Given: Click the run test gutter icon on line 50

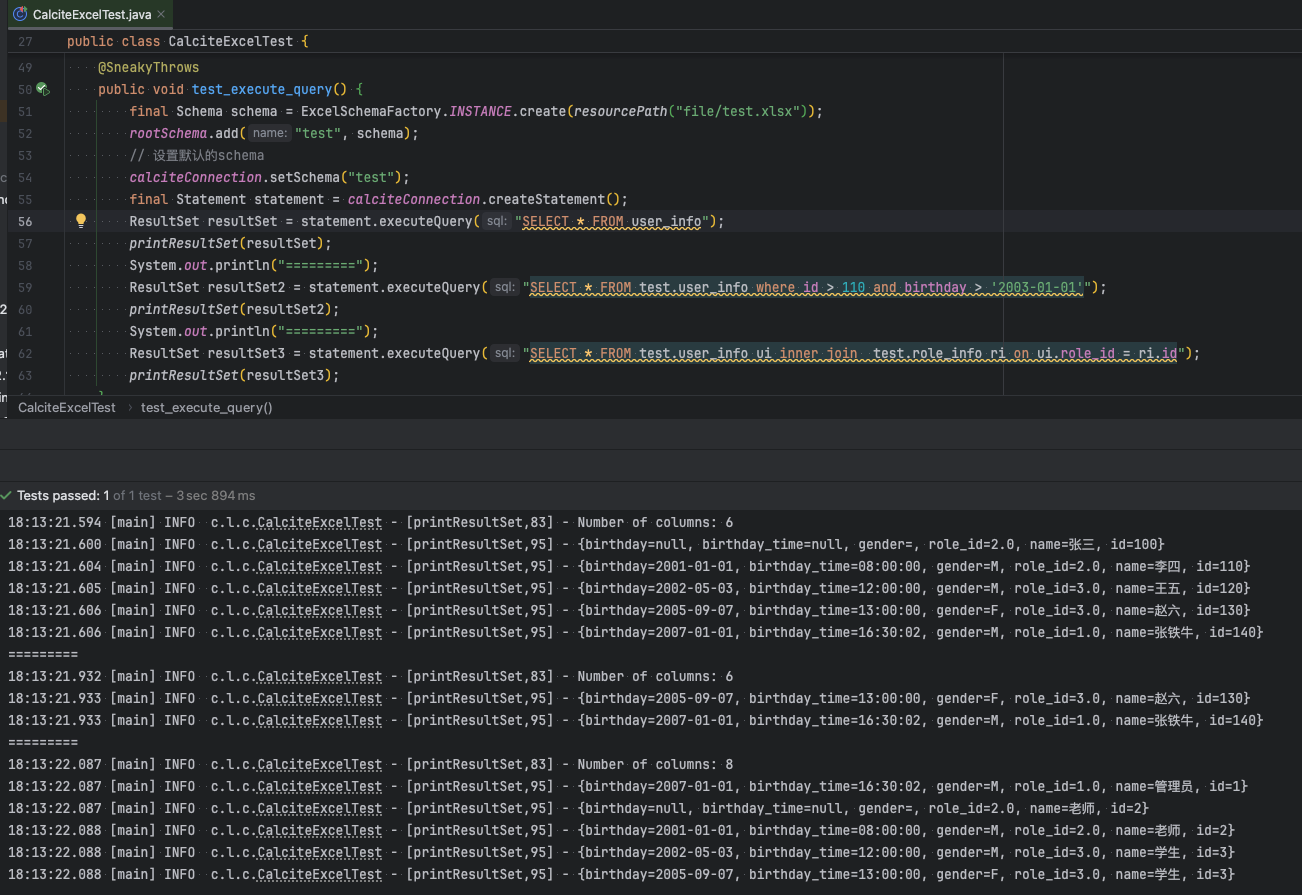Looking at the screenshot, I should point(42,89).
